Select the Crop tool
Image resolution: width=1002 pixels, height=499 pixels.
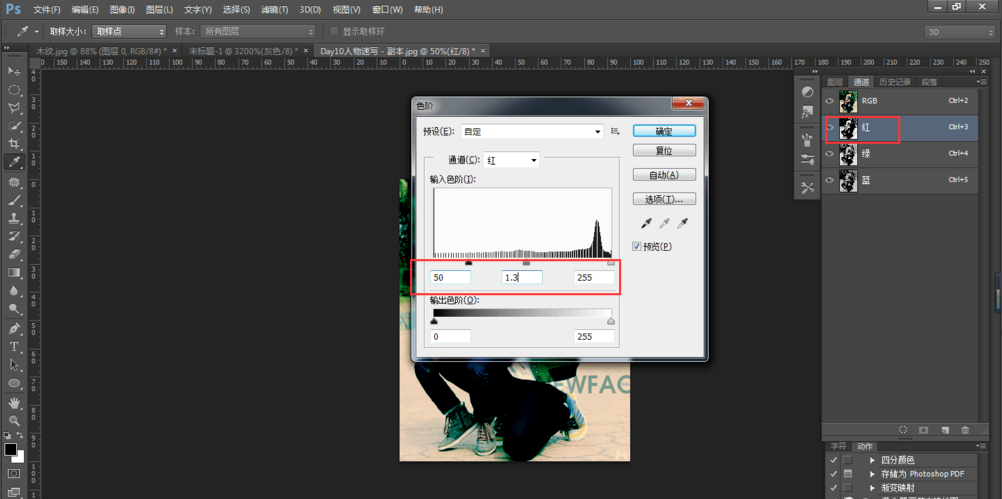[14, 144]
